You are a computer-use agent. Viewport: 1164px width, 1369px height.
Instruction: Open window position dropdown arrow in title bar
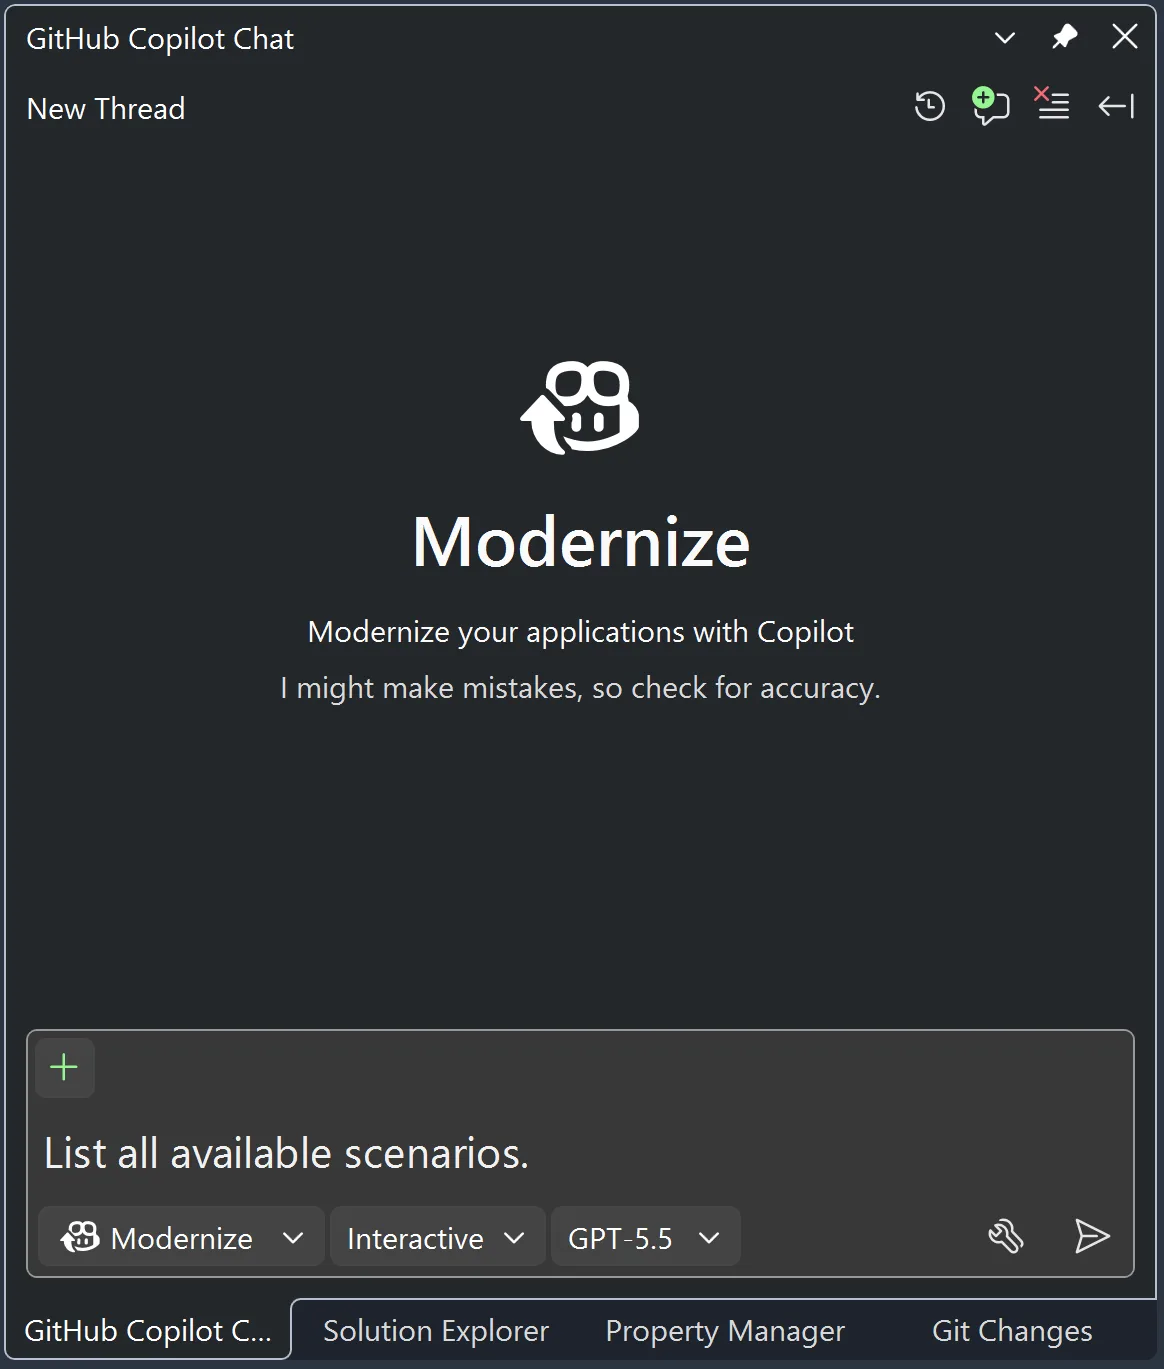coord(1005,38)
